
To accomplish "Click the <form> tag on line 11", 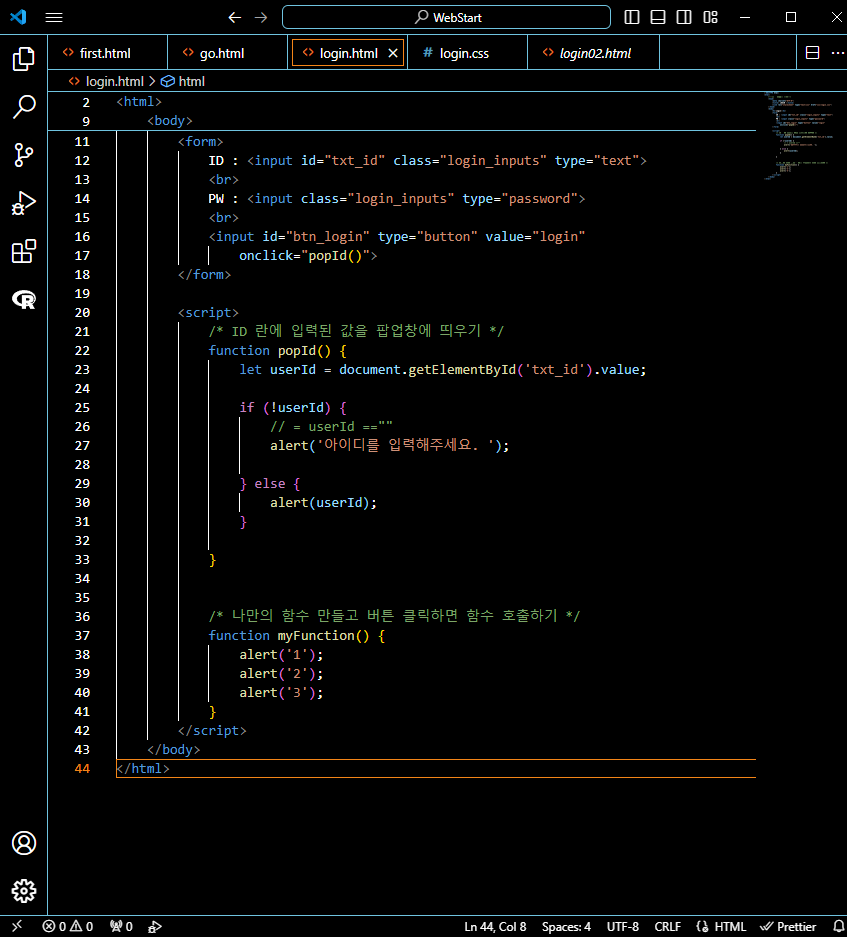I will (x=200, y=142).
